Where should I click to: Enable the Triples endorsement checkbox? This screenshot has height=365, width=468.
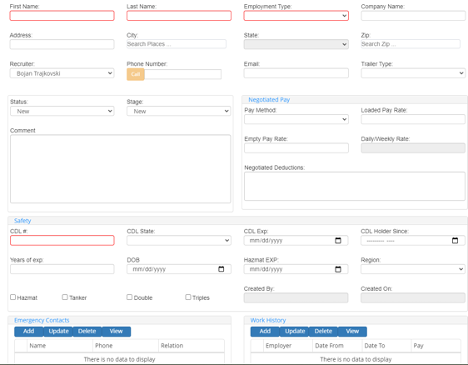coord(188,297)
